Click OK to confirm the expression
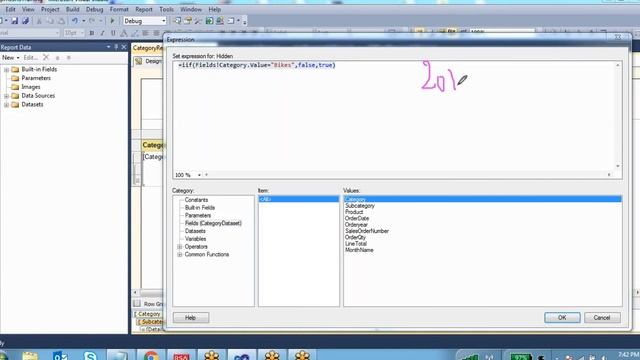 [562, 318]
